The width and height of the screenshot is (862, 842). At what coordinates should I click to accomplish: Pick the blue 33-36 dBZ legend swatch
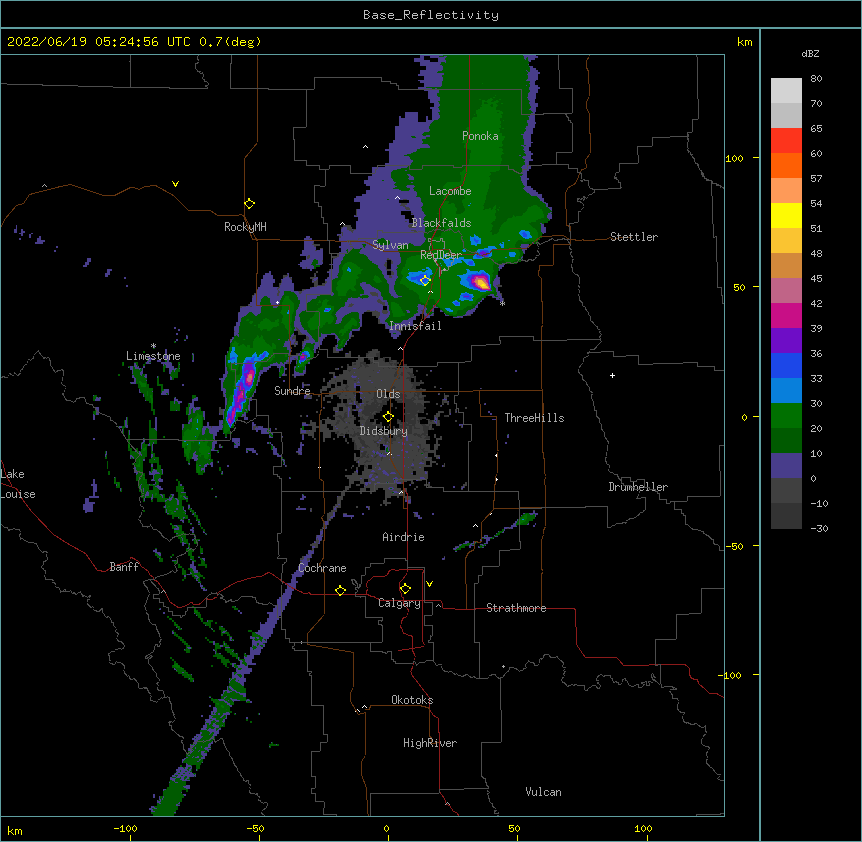pos(786,365)
